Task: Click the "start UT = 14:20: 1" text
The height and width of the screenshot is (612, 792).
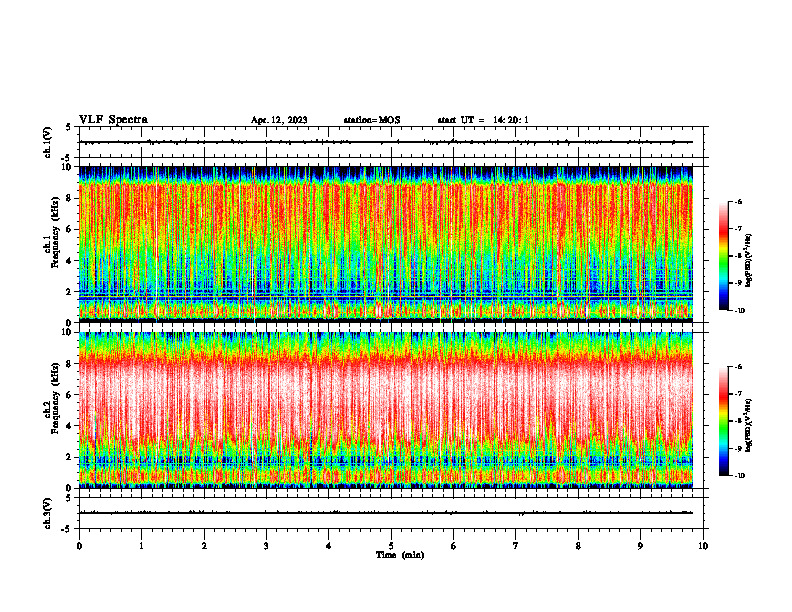Action: coord(483,120)
